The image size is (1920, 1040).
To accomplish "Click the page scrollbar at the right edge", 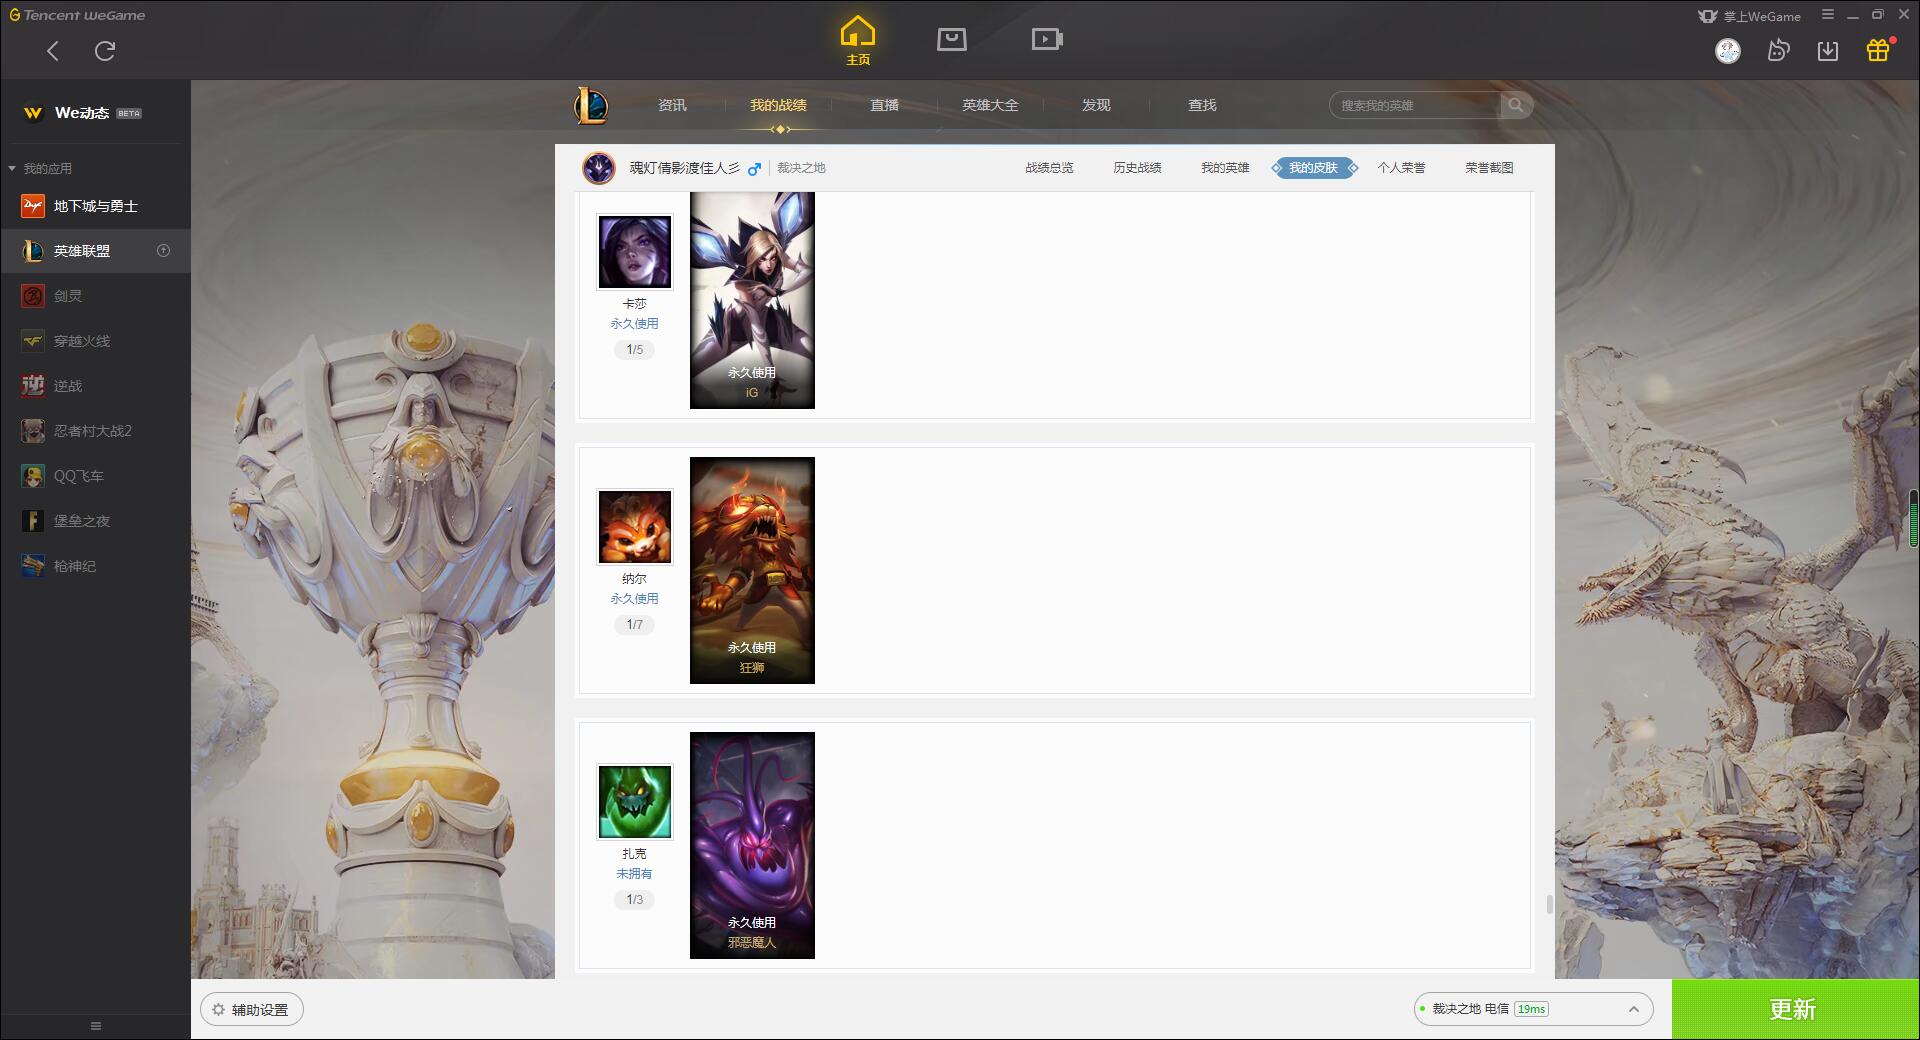I will pos(1914,518).
